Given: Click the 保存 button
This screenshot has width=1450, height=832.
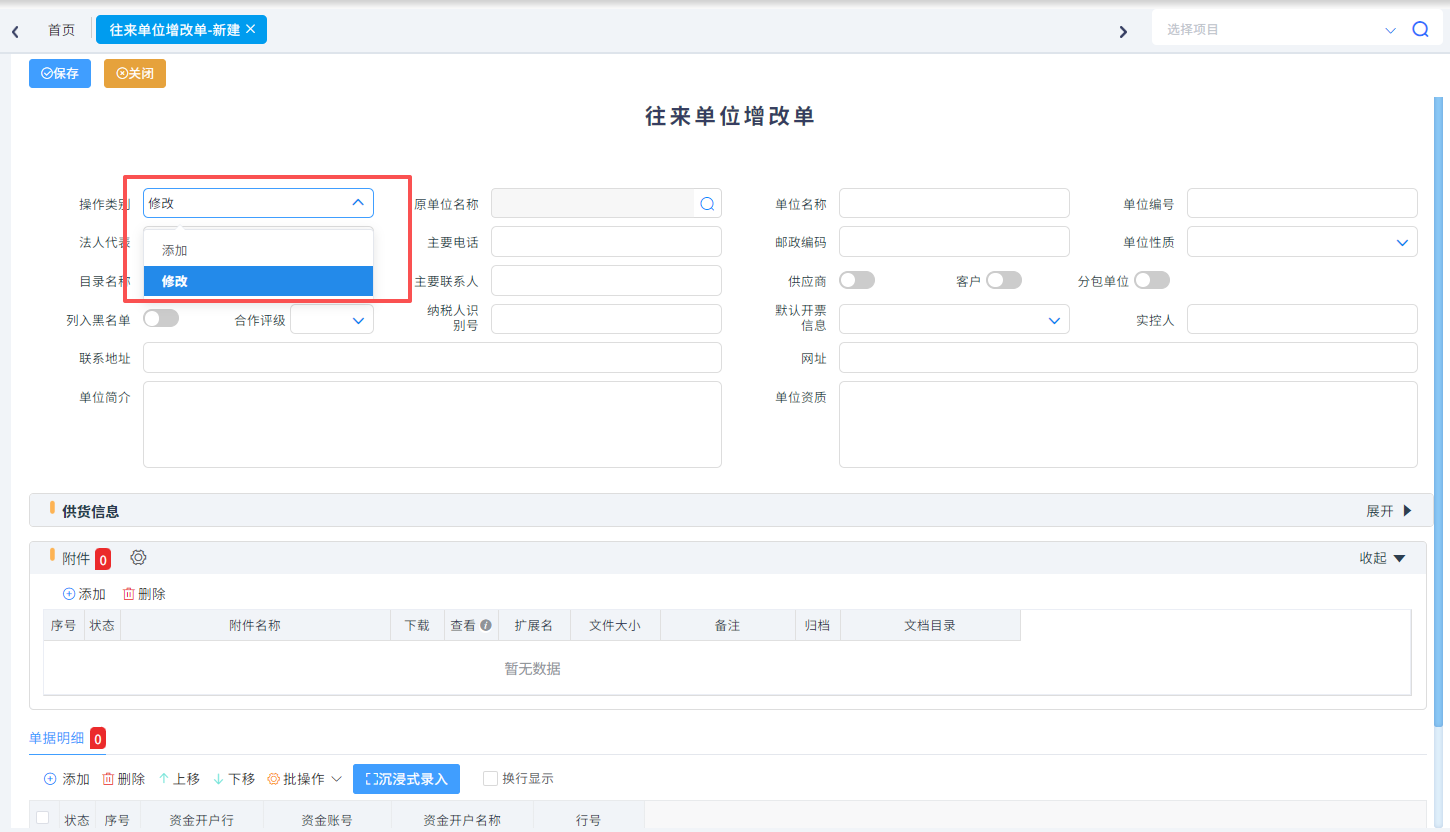Looking at the screenshot, I should click(x=60, y=73).
